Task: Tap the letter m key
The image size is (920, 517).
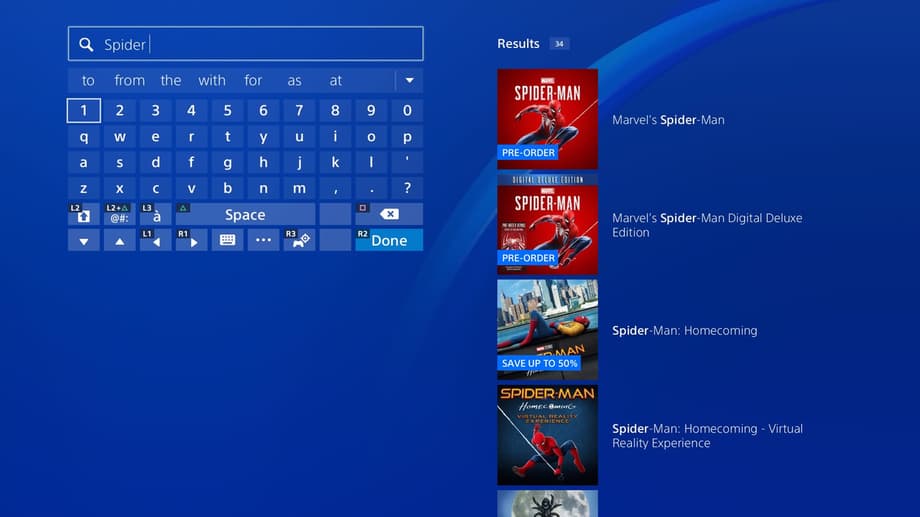Action: [299, 188]
